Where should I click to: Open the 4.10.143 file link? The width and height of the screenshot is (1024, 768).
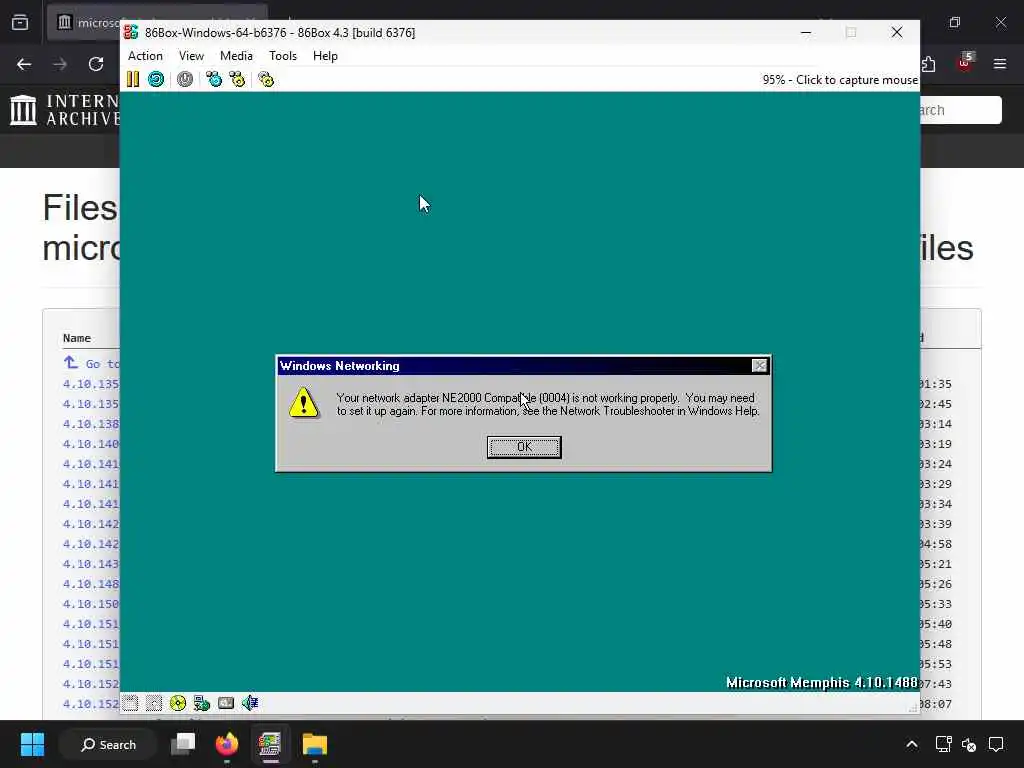(91, 564)
